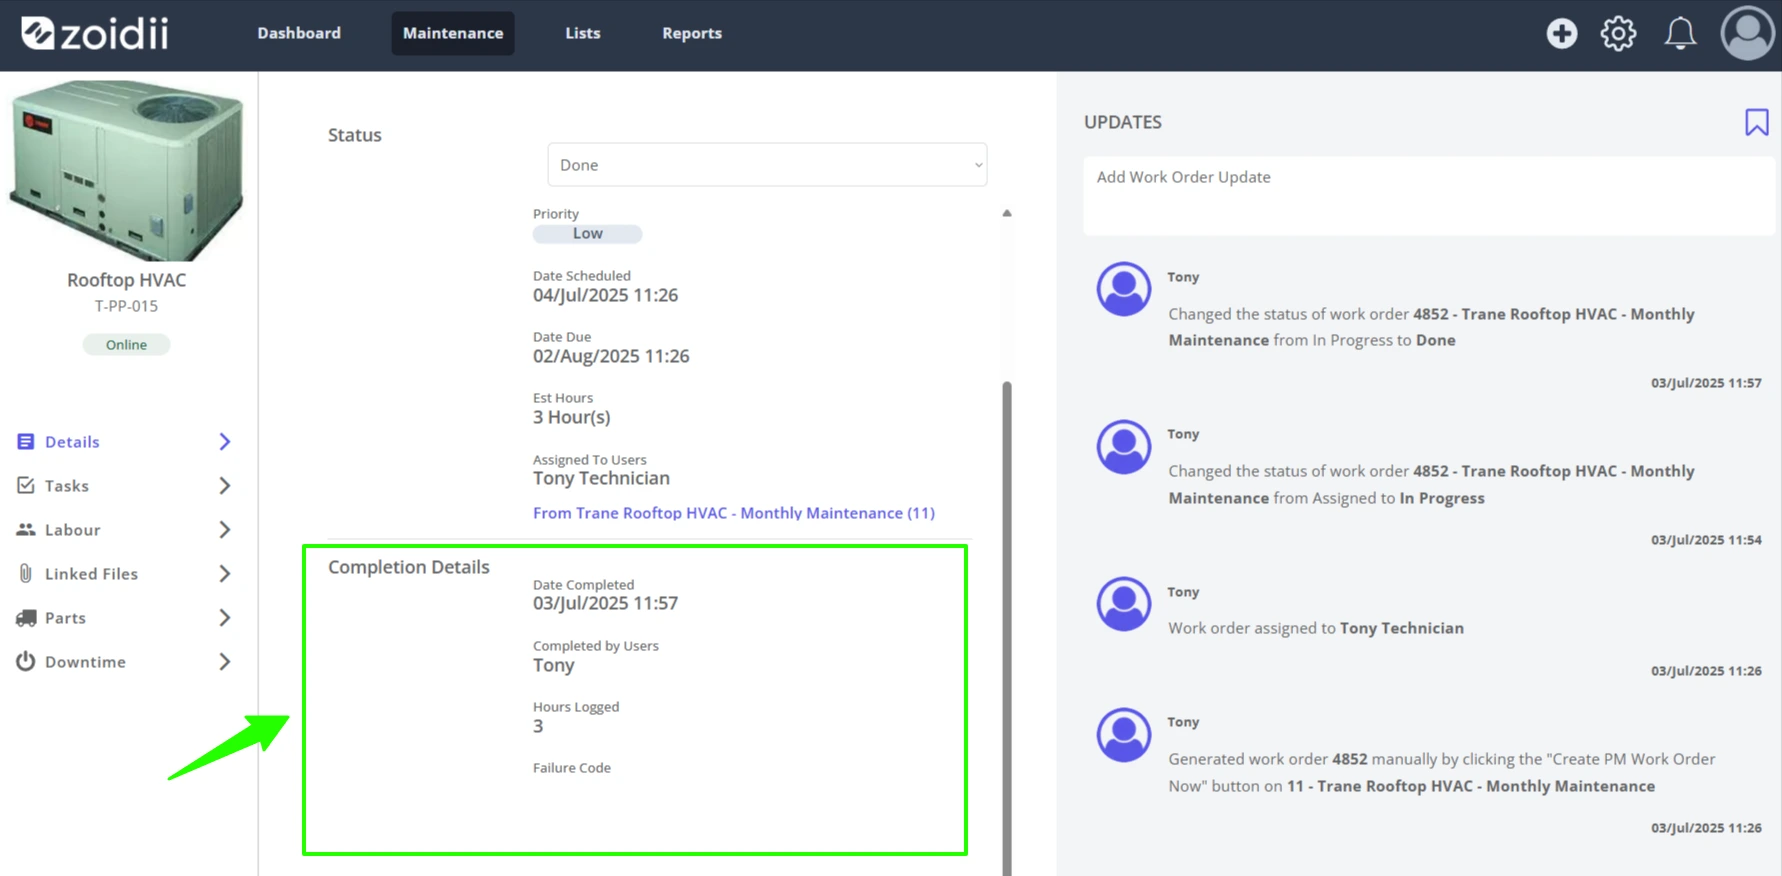This screenshot has width=1782, height=876.
Task: Go to the Dashboard tab
Action: pyautogui.click(x=299, y=33)
